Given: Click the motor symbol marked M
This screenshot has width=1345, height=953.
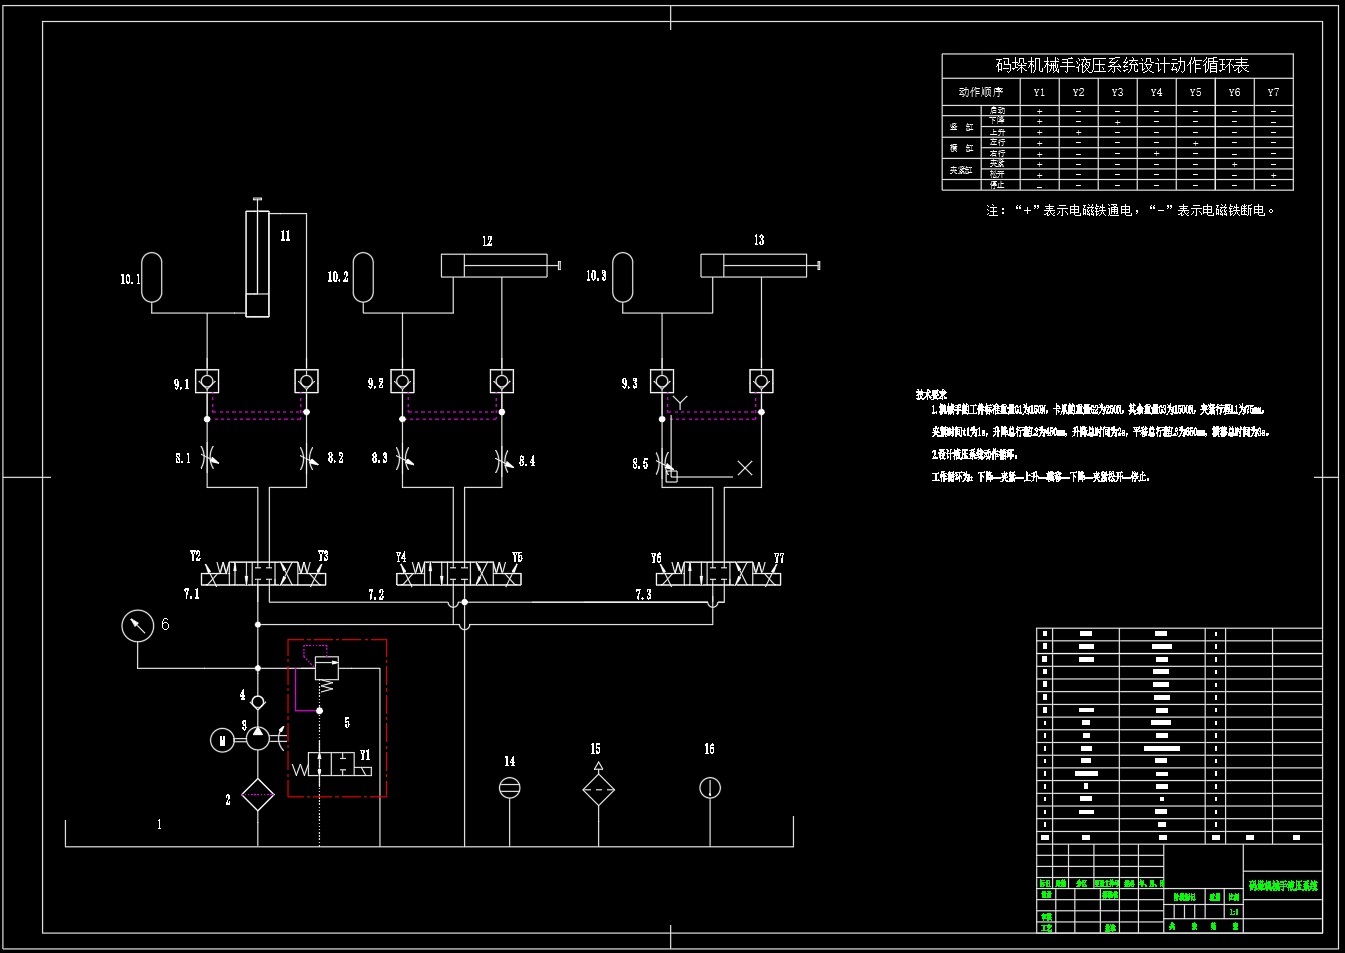Looking at the screenshot, I should (x=222, y=740).
